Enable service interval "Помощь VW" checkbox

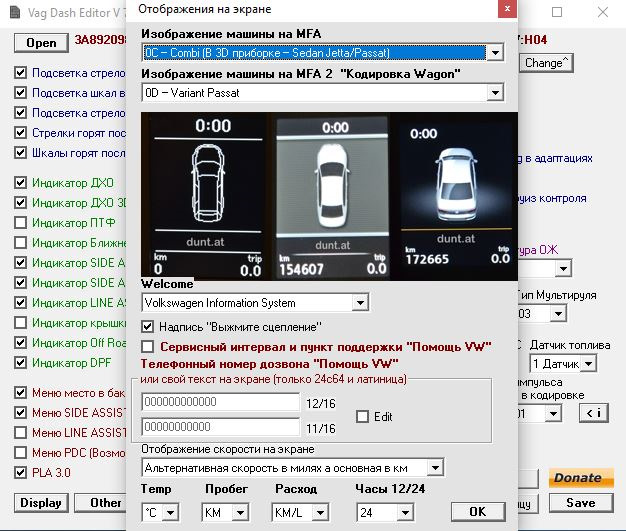click(149, 346)
